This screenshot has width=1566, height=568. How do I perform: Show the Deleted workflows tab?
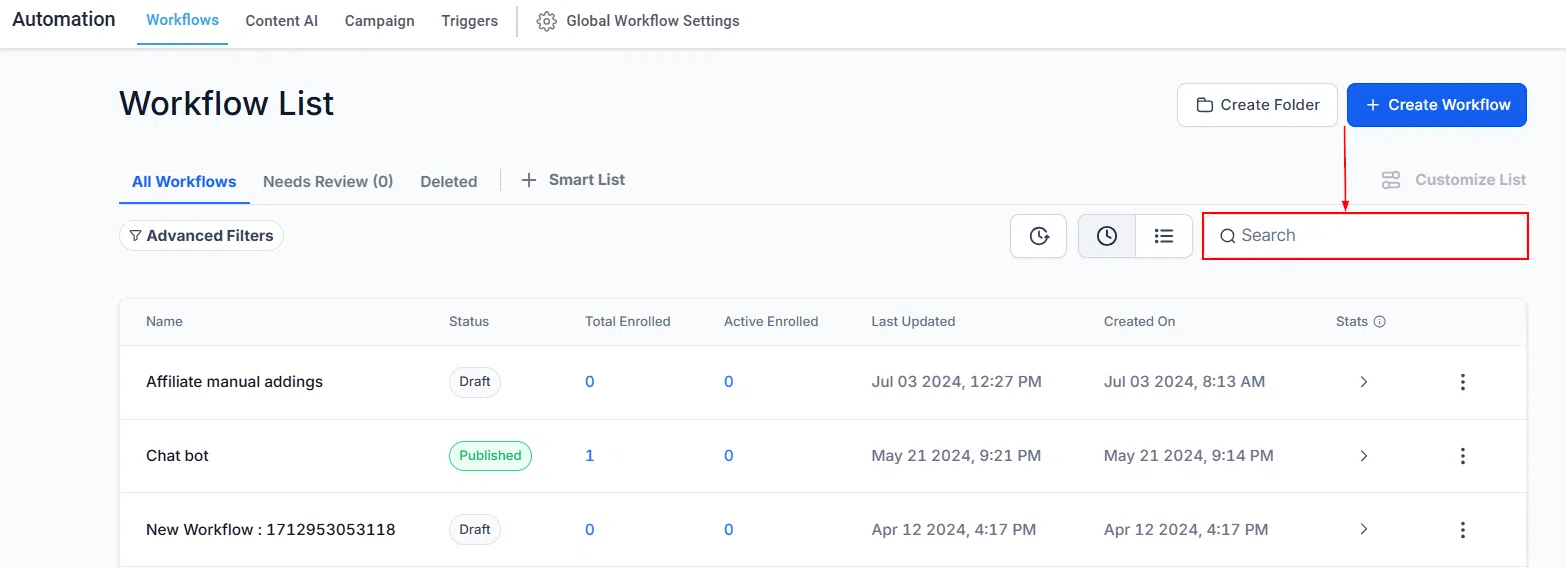(448, 182)
